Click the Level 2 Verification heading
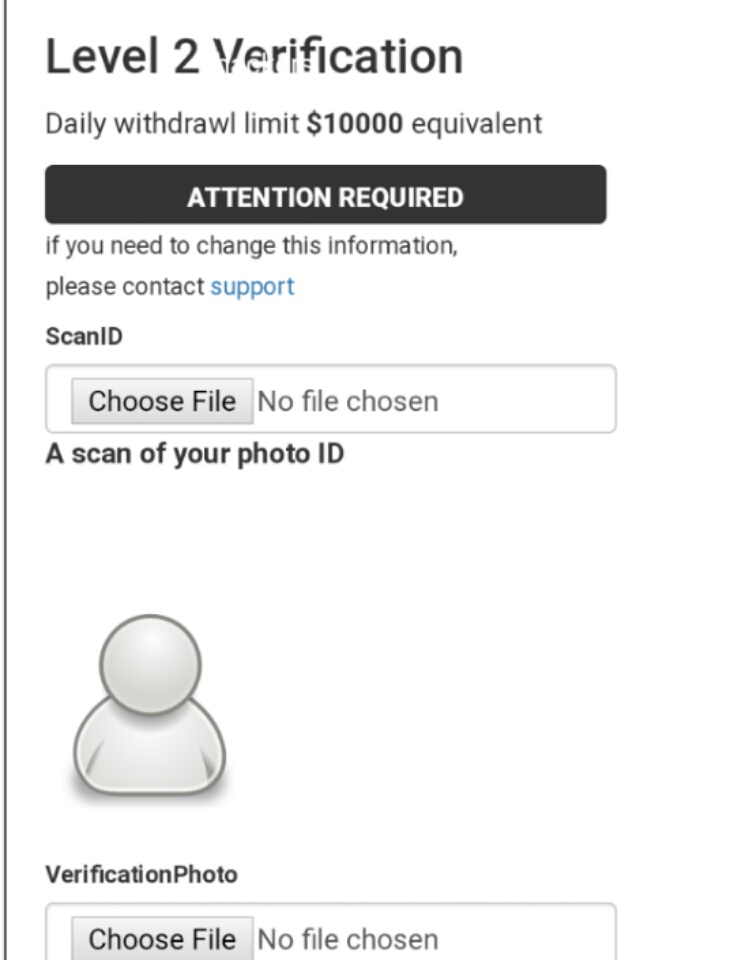Image resolution: width=729 pixels, height=960 pixels. coord(254,58)
